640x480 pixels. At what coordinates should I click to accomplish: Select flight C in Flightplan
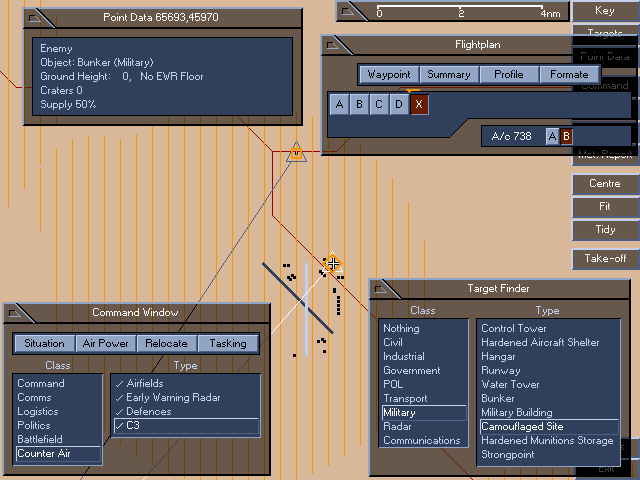click(379, 104)
